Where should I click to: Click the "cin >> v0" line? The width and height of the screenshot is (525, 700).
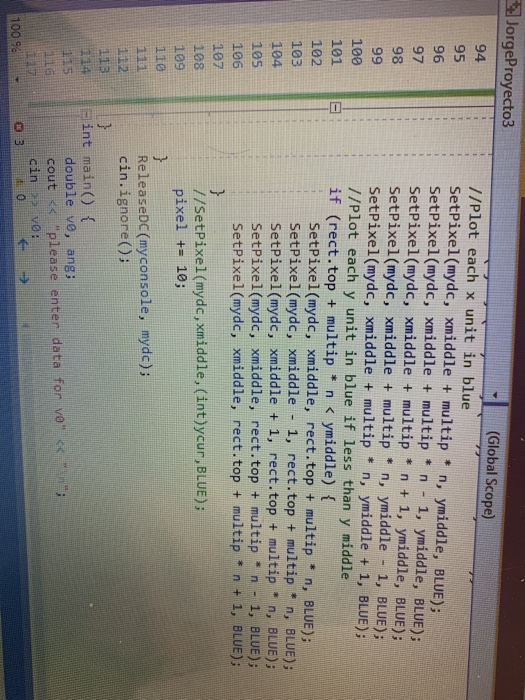tap(34, 196)
